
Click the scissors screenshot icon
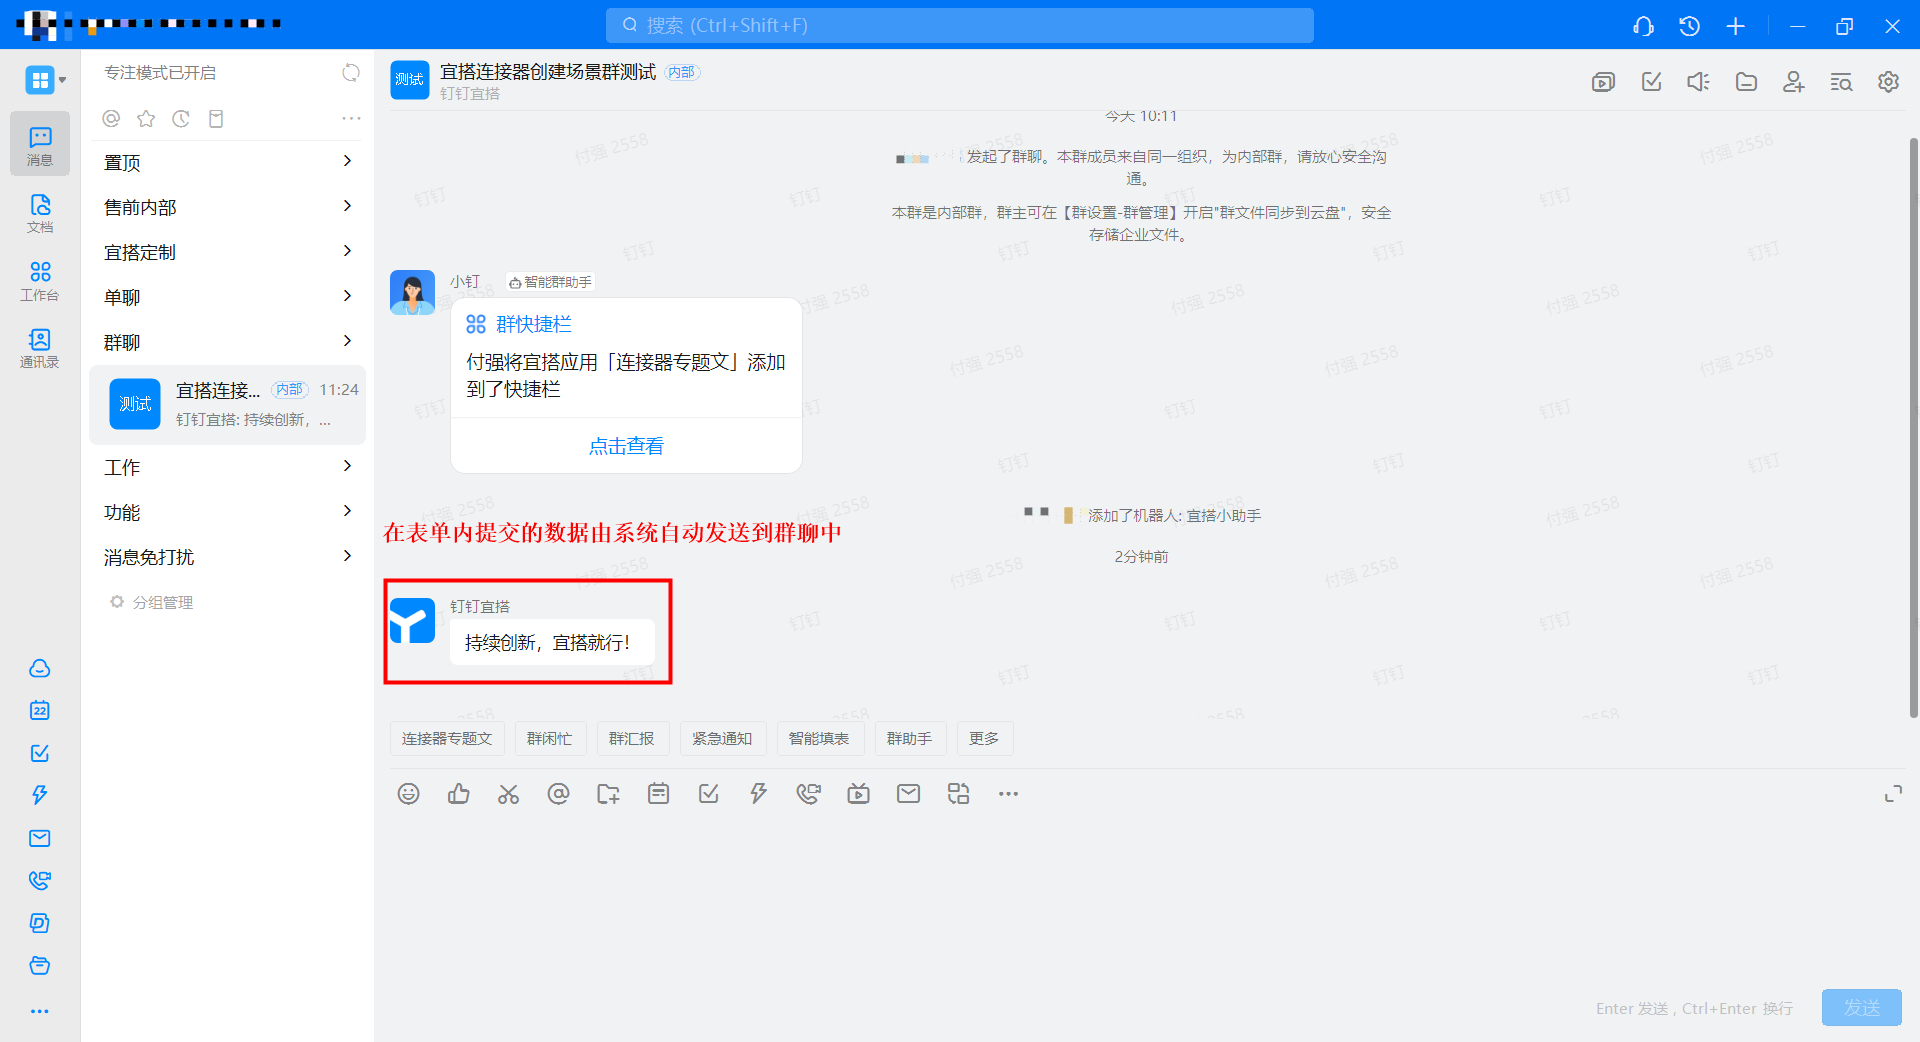(509, 794)
